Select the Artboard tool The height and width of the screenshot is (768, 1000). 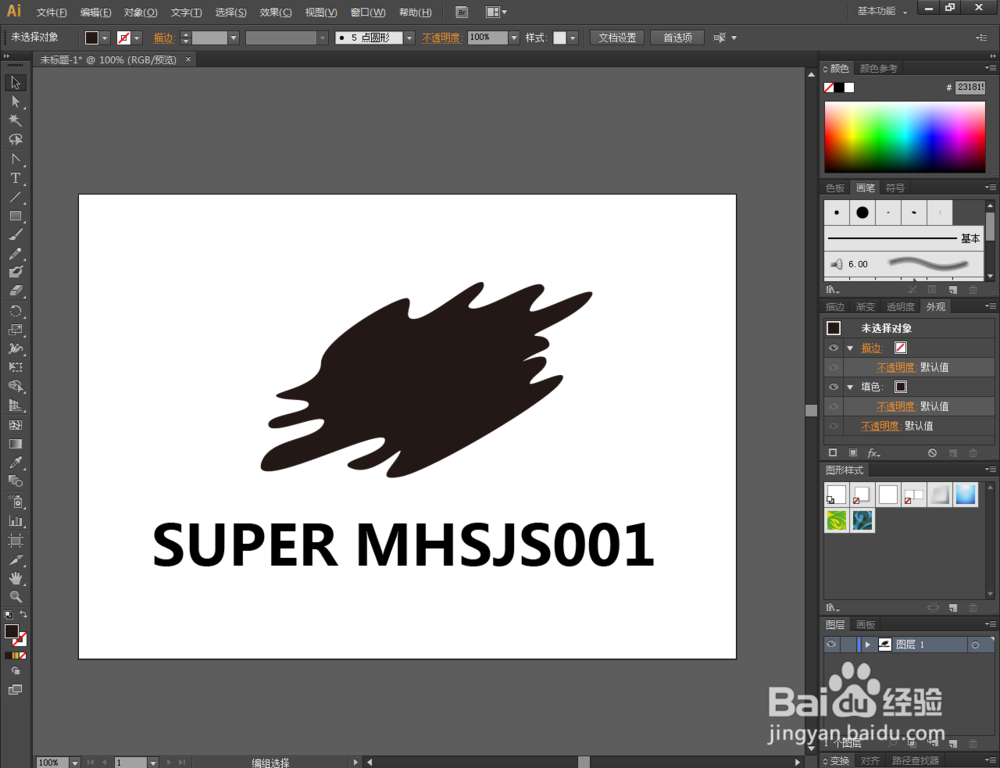tap(15, 541)
